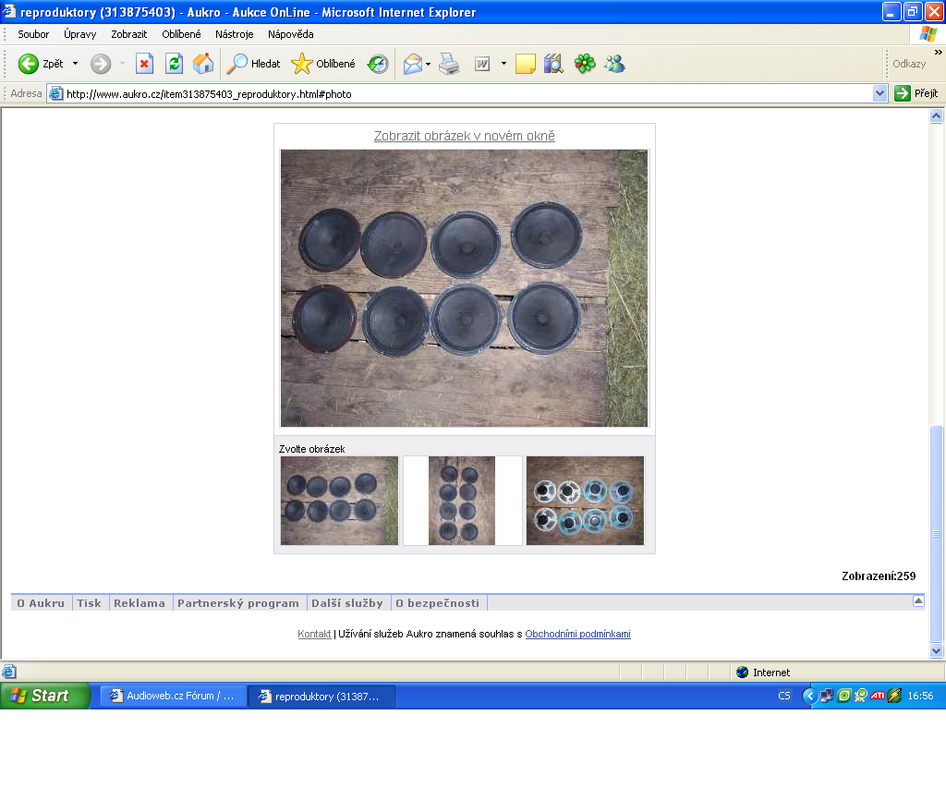Open the History clock icon
This screenshot has height=800, width=946.
[378, 63]
